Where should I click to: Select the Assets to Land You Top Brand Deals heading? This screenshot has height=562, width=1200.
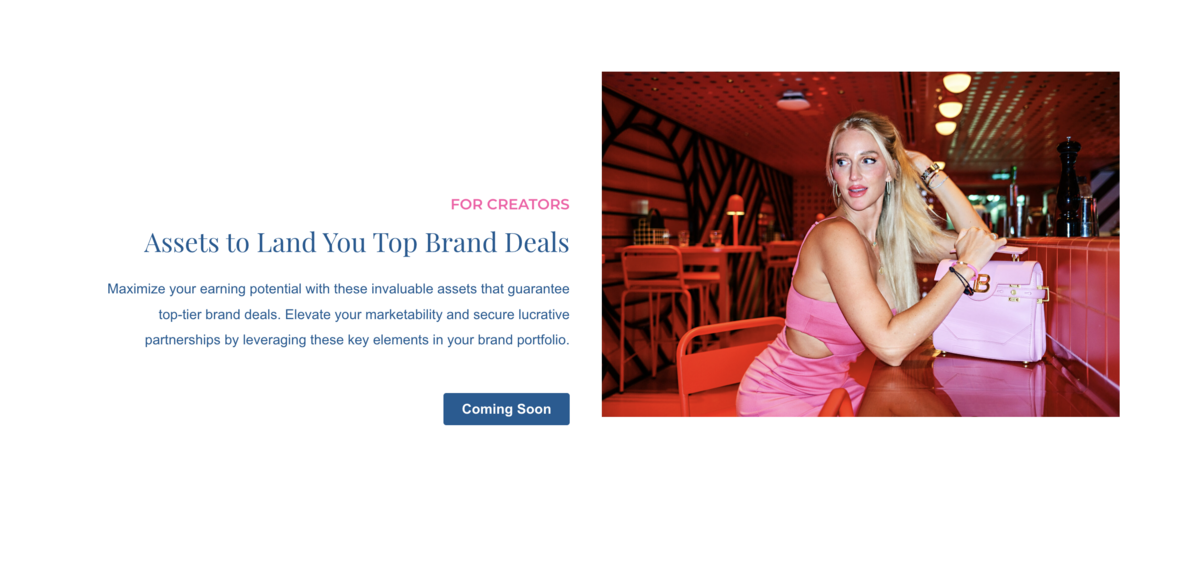point(357,242)
